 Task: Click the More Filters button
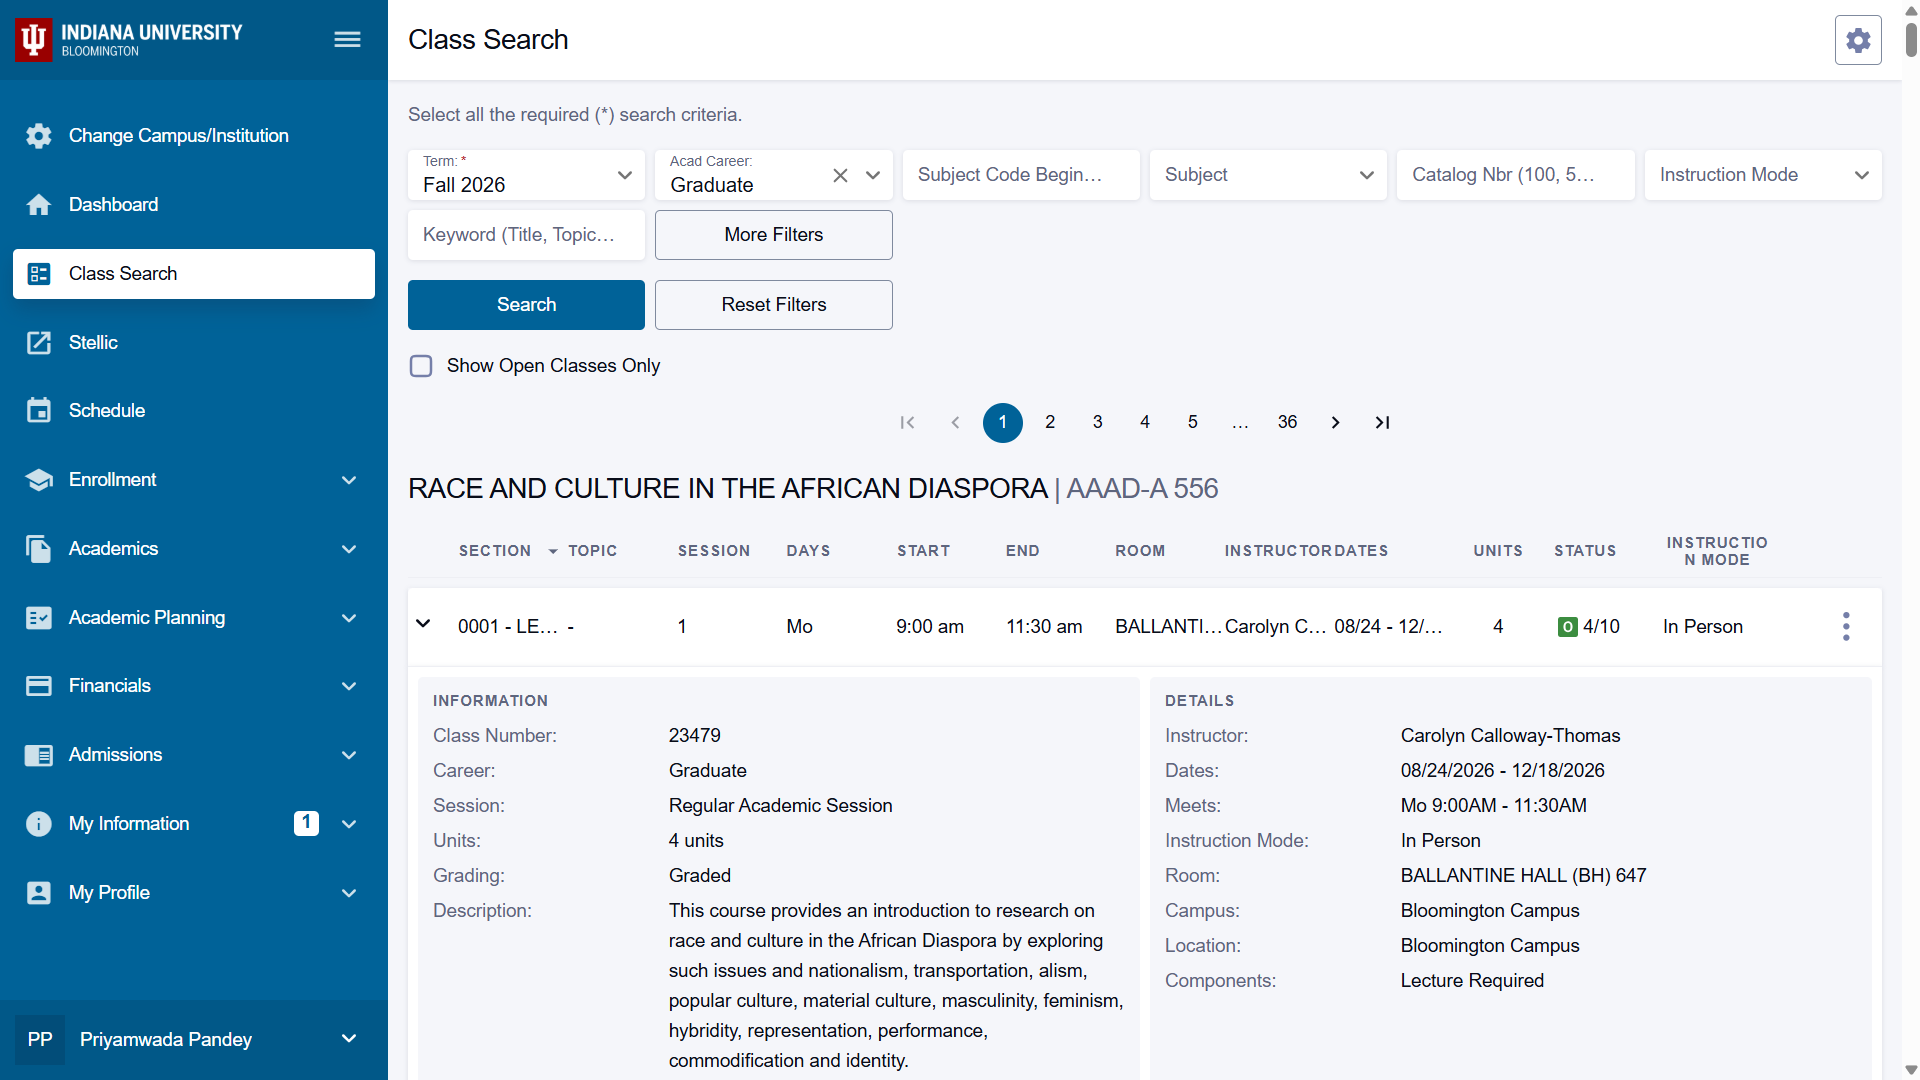(x=774, y=235)
